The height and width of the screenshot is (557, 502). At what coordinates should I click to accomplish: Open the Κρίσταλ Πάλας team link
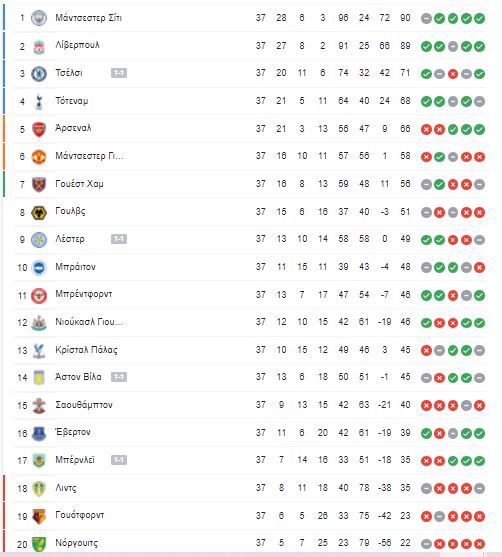coord(86,350)
